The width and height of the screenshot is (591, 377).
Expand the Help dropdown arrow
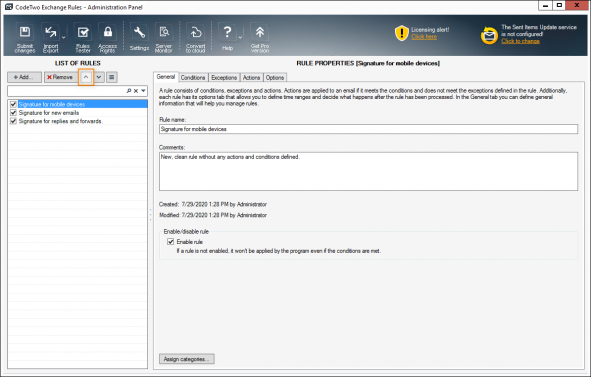pos(240,37)
